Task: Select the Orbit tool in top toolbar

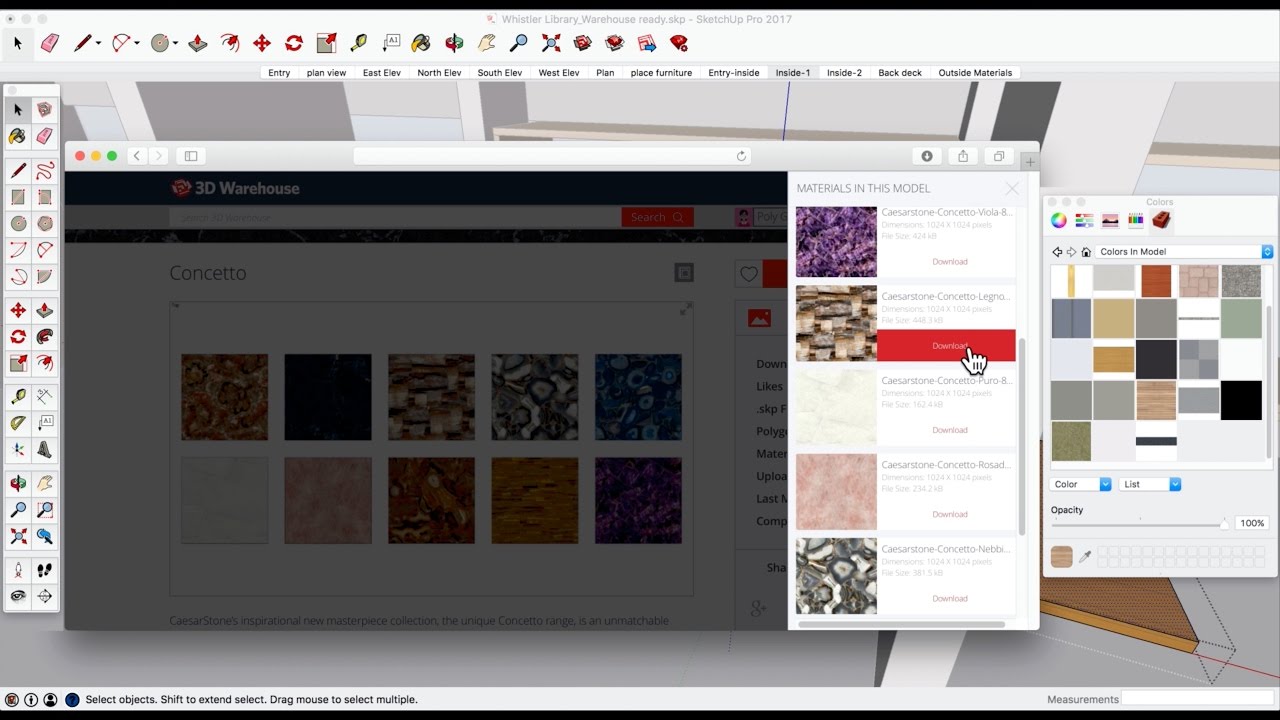Action: tap(454, 43)
